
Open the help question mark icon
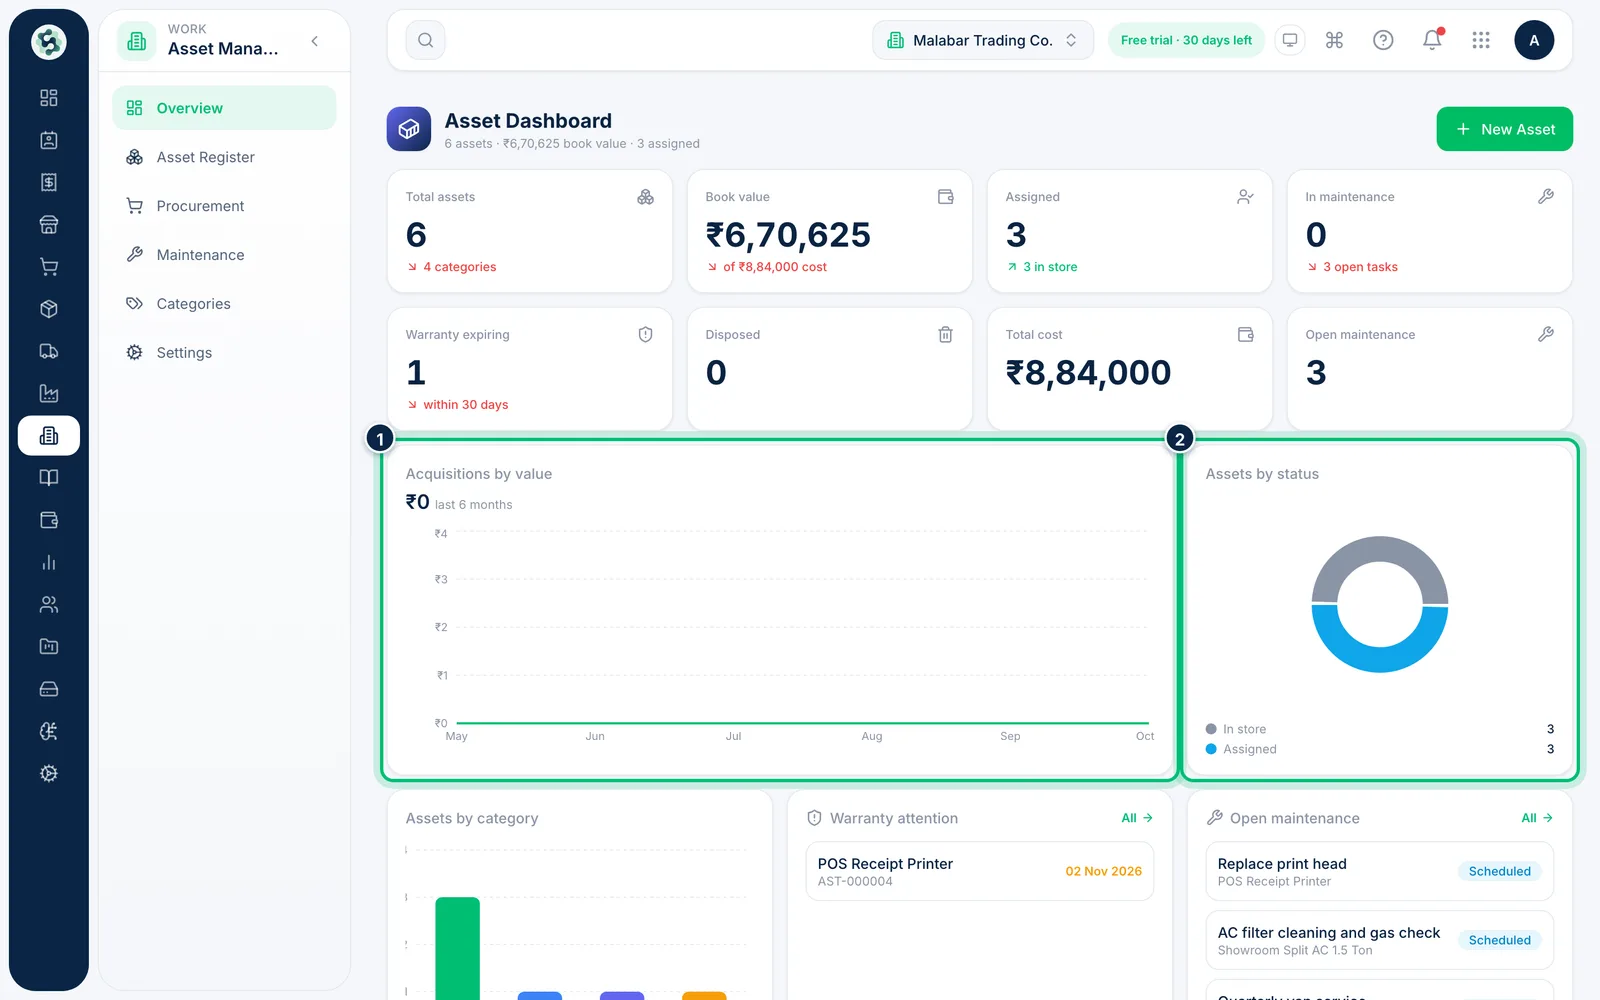click(1383, 40)
